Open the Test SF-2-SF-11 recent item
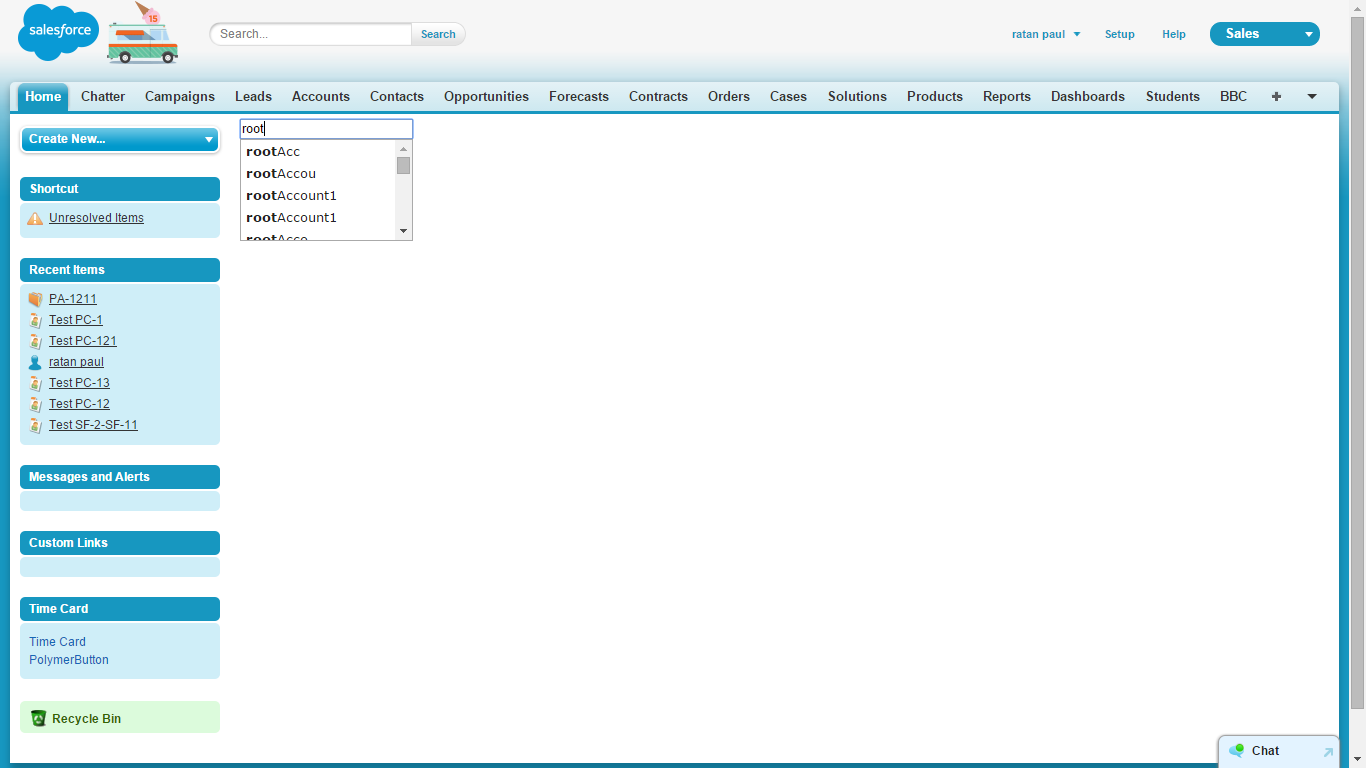 coord(93,425)
